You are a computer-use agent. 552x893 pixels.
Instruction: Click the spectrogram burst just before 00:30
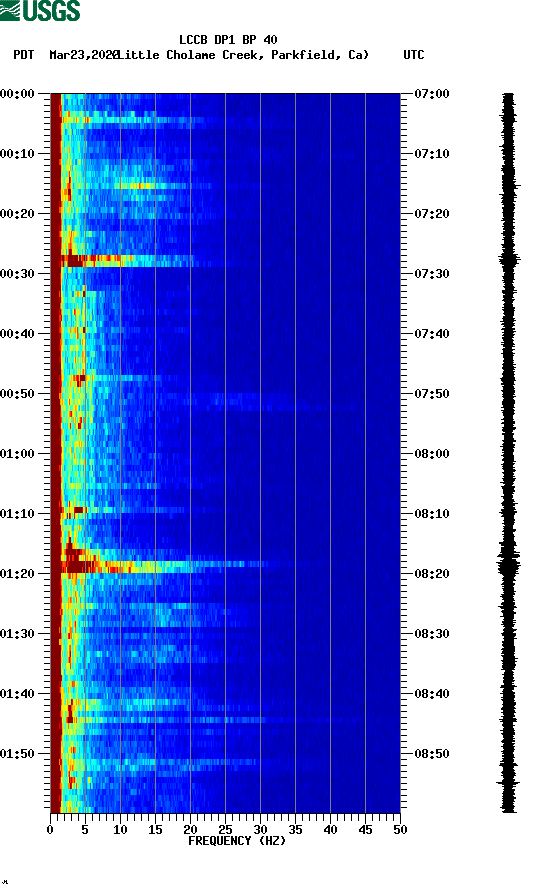tap(128, 261)
